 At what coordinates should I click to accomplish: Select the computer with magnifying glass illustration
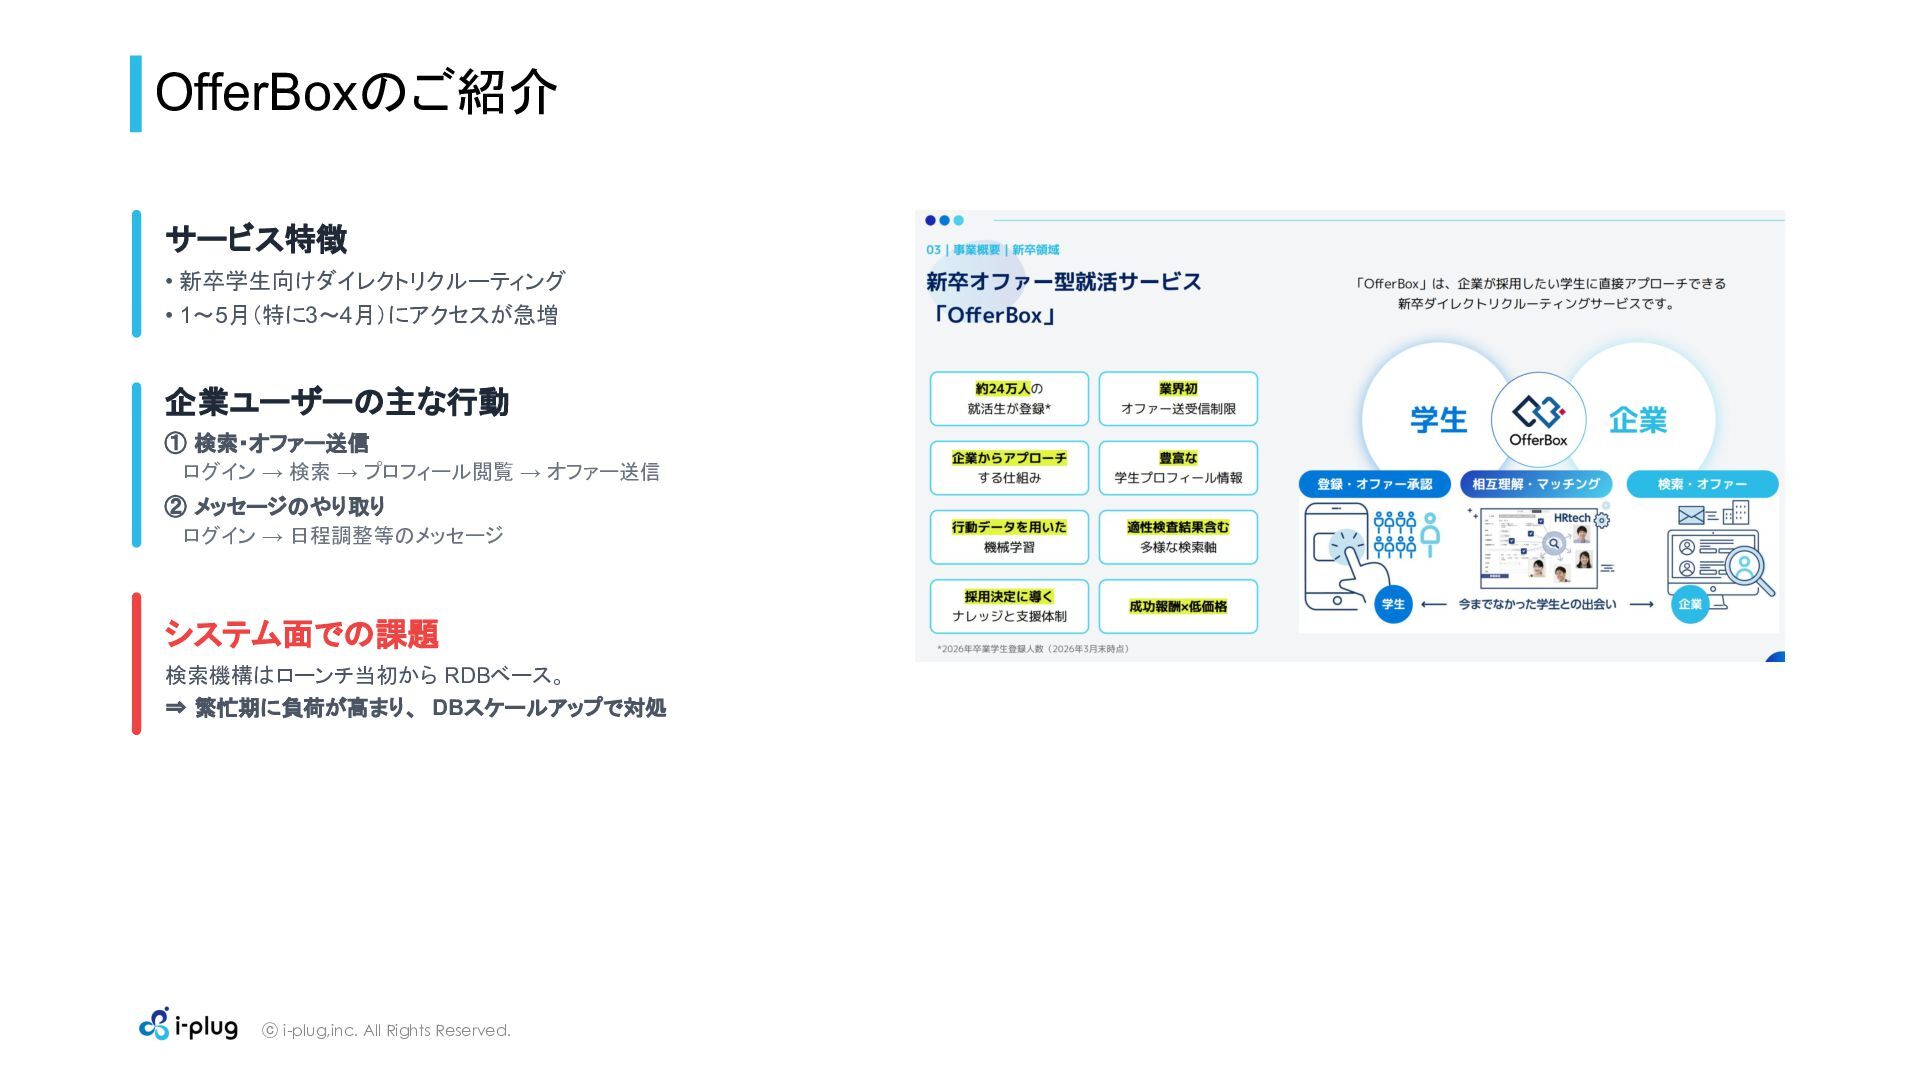click(x=1720, y=557)
